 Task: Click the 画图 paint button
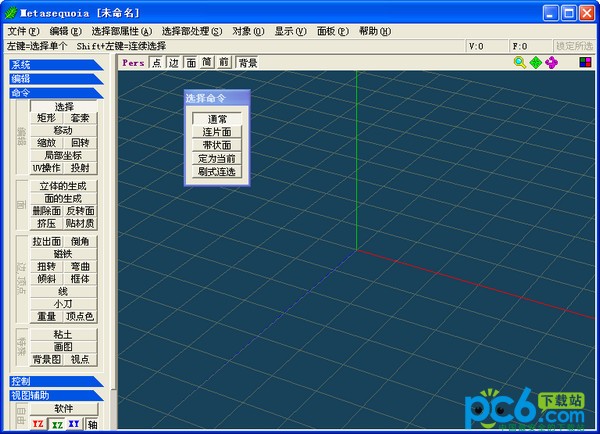(64, 347)
